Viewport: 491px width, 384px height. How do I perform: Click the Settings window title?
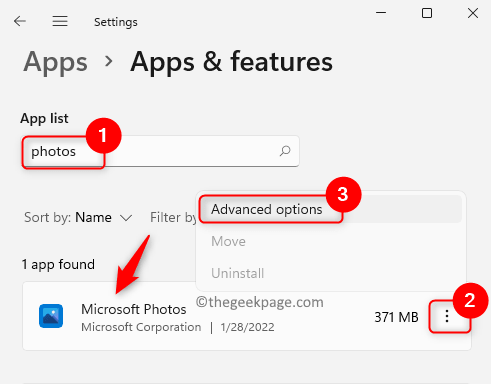[x=116, y=22]
